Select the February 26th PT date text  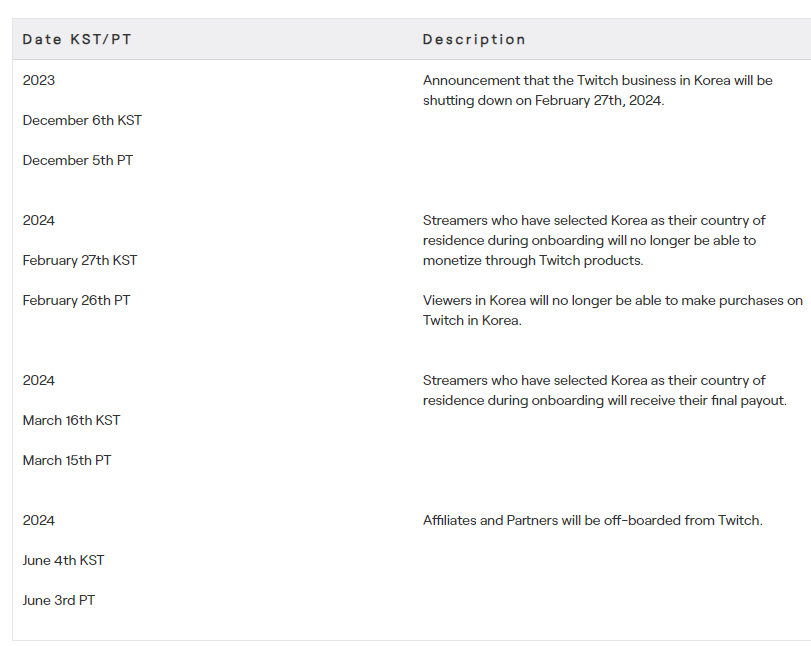click(x=77, y=300)
